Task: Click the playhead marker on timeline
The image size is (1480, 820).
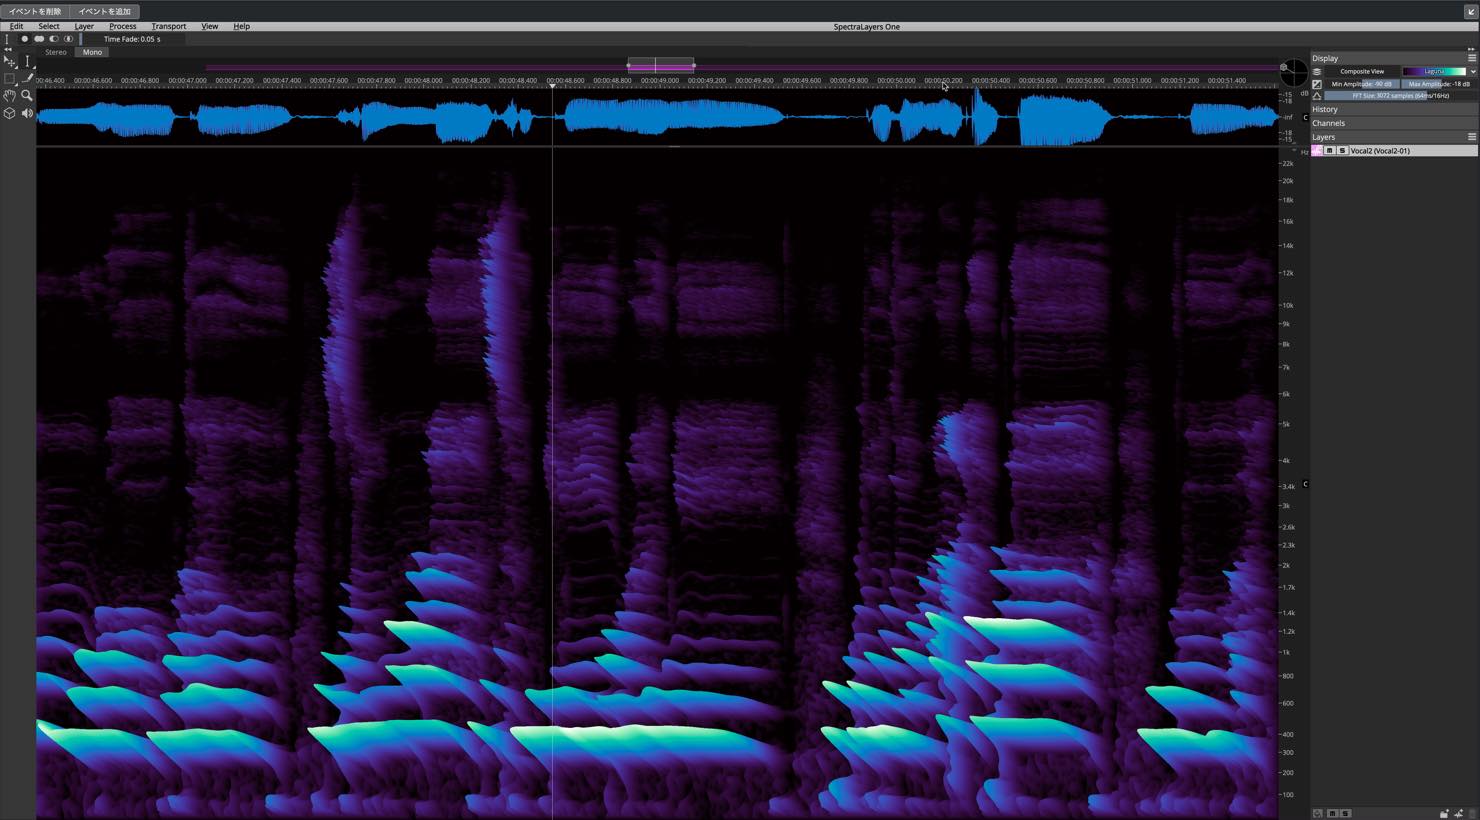Action: point(552,86)
